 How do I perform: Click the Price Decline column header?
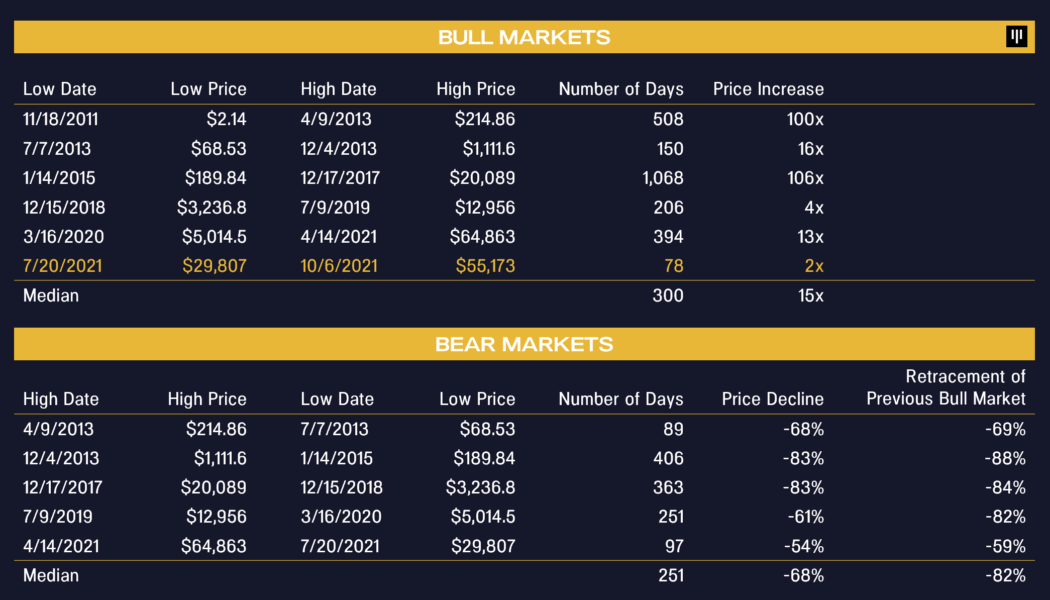point(772,399)
